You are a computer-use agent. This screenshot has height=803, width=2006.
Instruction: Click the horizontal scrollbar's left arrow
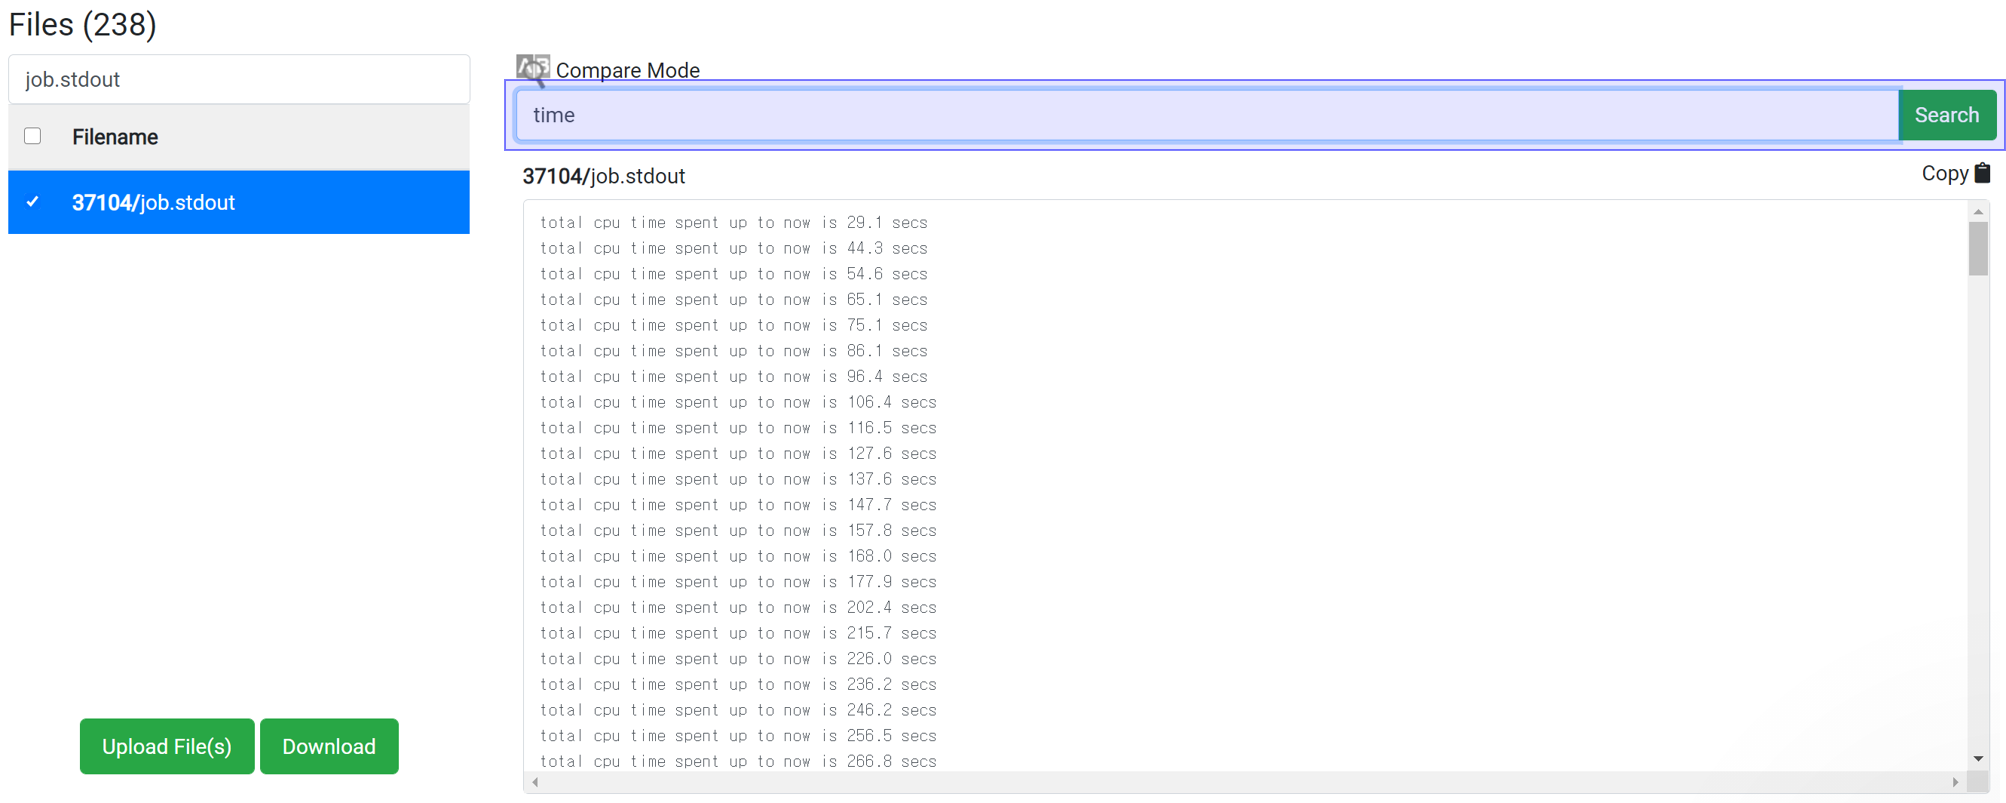click(536, 782)
